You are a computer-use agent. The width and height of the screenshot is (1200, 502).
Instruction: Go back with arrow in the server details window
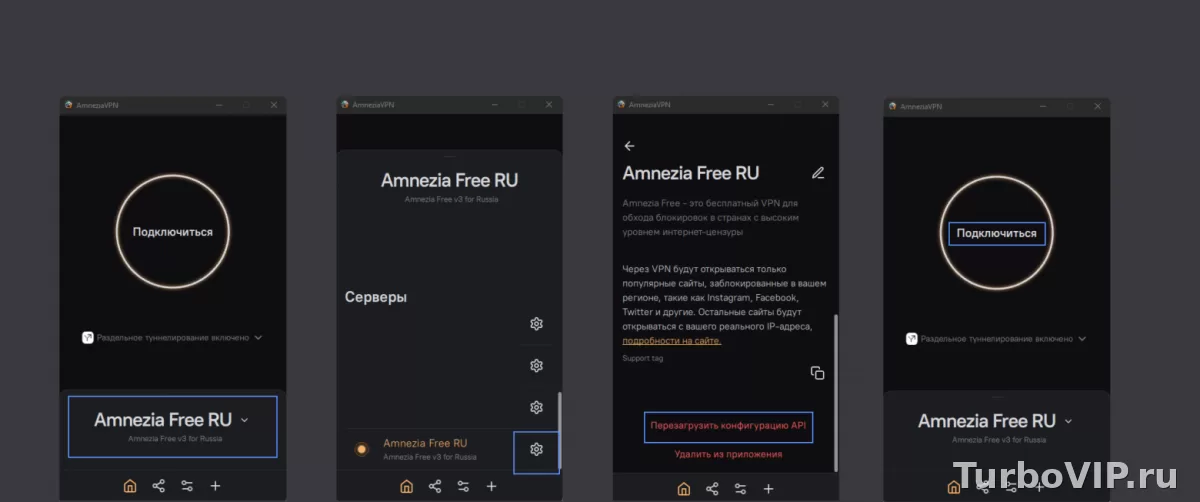pyautogui.click(x=629, y=146)
